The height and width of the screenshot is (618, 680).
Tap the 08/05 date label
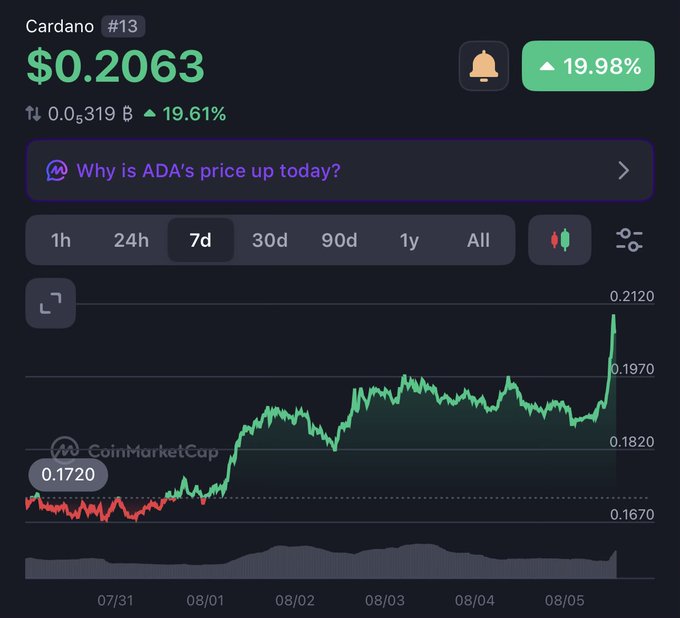tap(565, 601)
